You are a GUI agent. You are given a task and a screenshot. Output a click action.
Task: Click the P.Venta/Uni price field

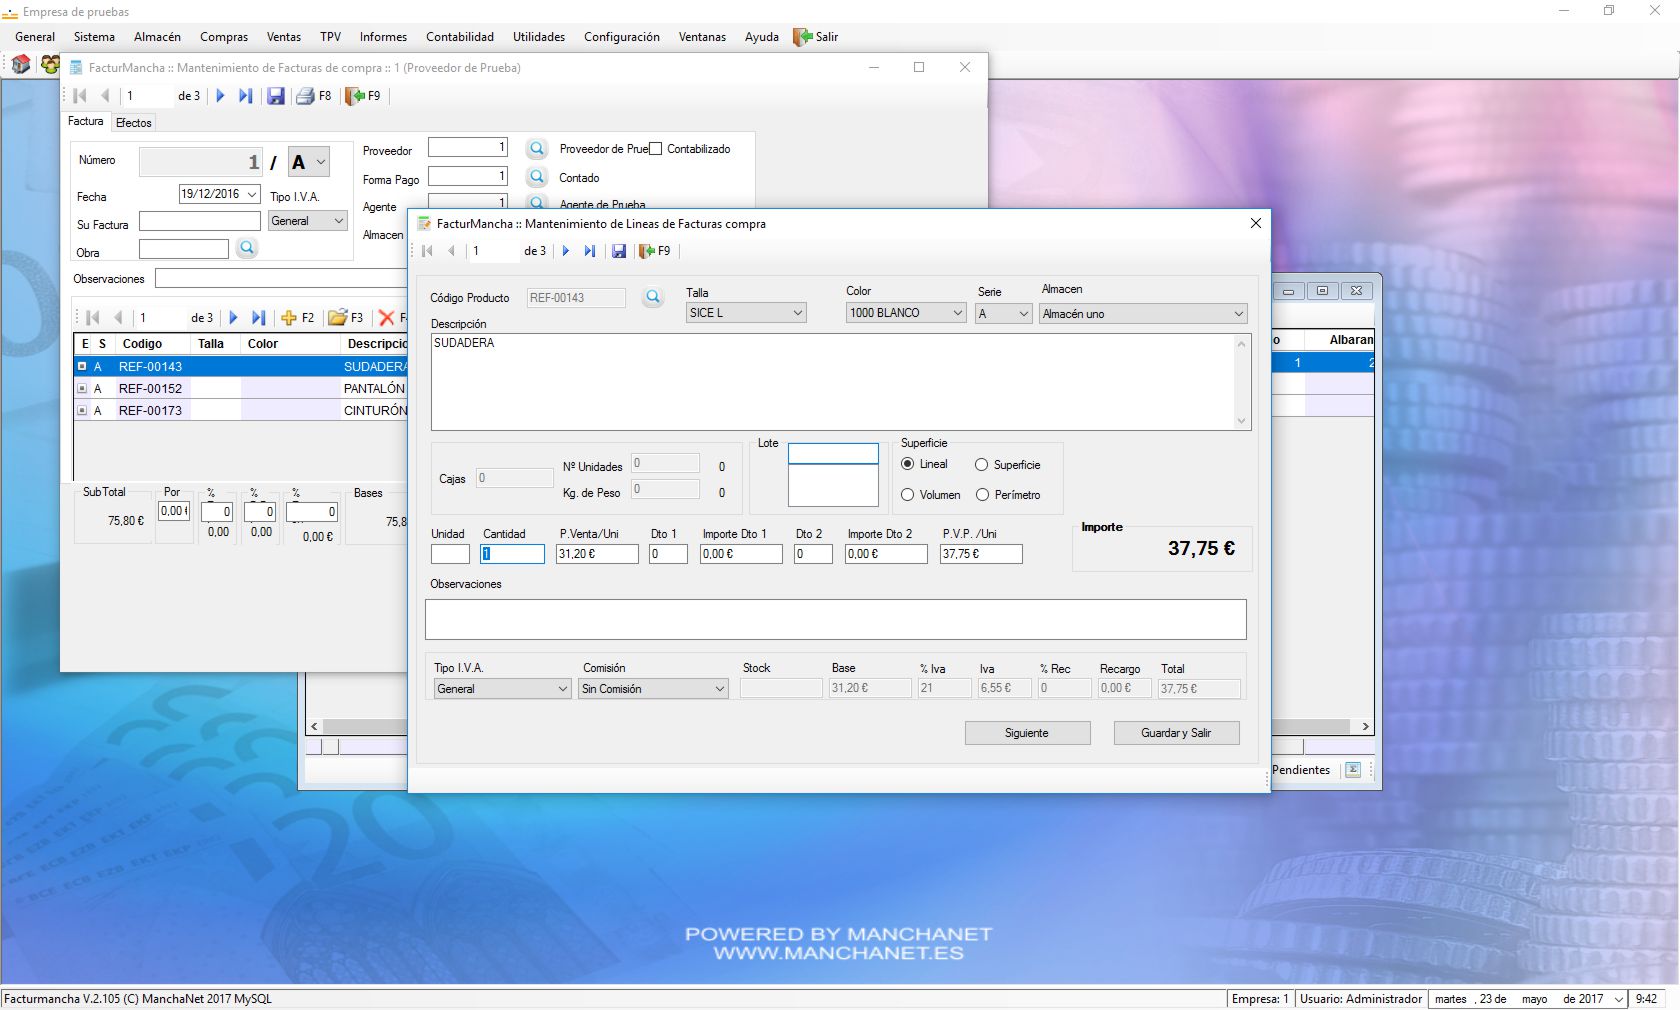(x=596, y=554)
